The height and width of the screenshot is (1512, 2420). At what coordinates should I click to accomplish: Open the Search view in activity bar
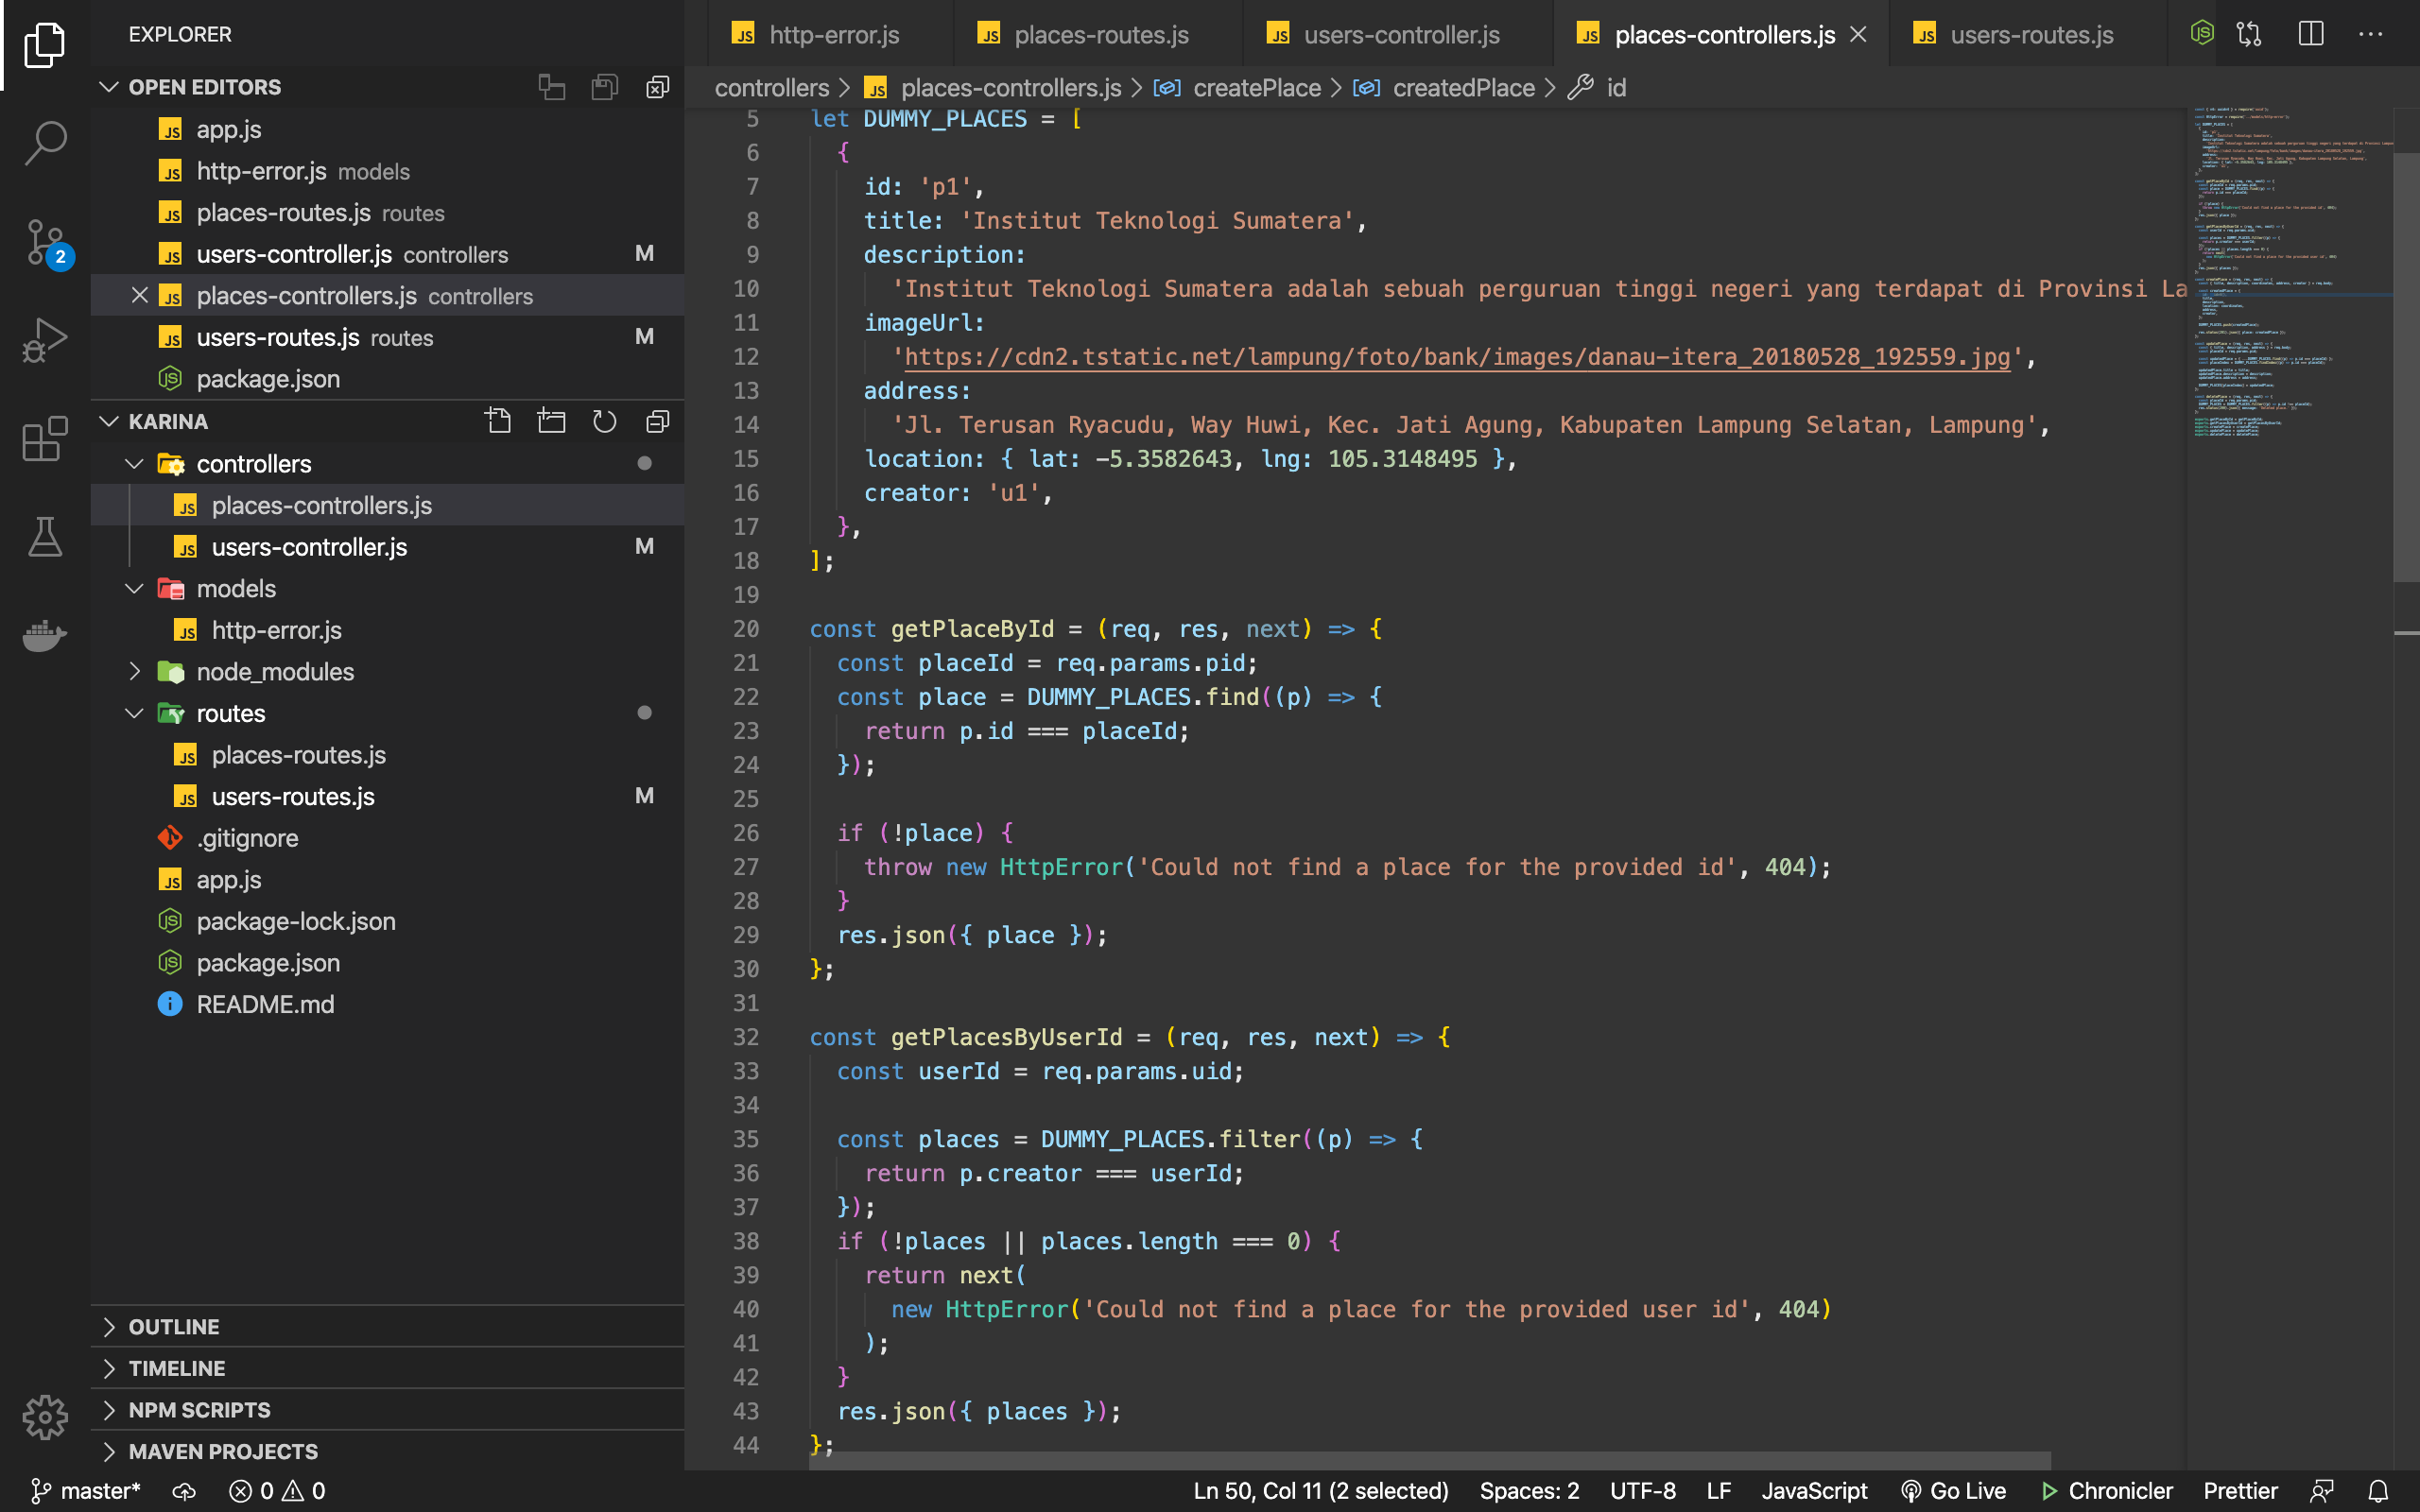point(45,143)
